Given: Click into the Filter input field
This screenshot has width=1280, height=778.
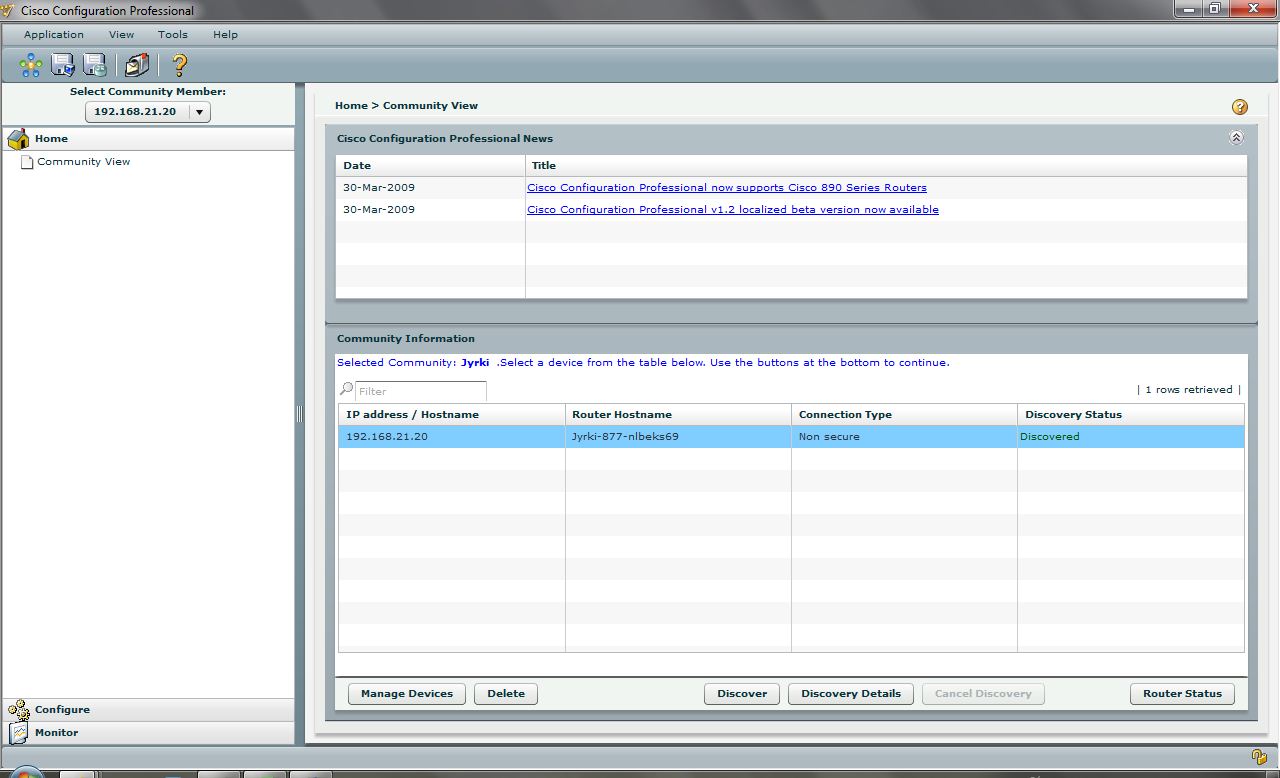Looking at the screenshot, I should point(421,391).
